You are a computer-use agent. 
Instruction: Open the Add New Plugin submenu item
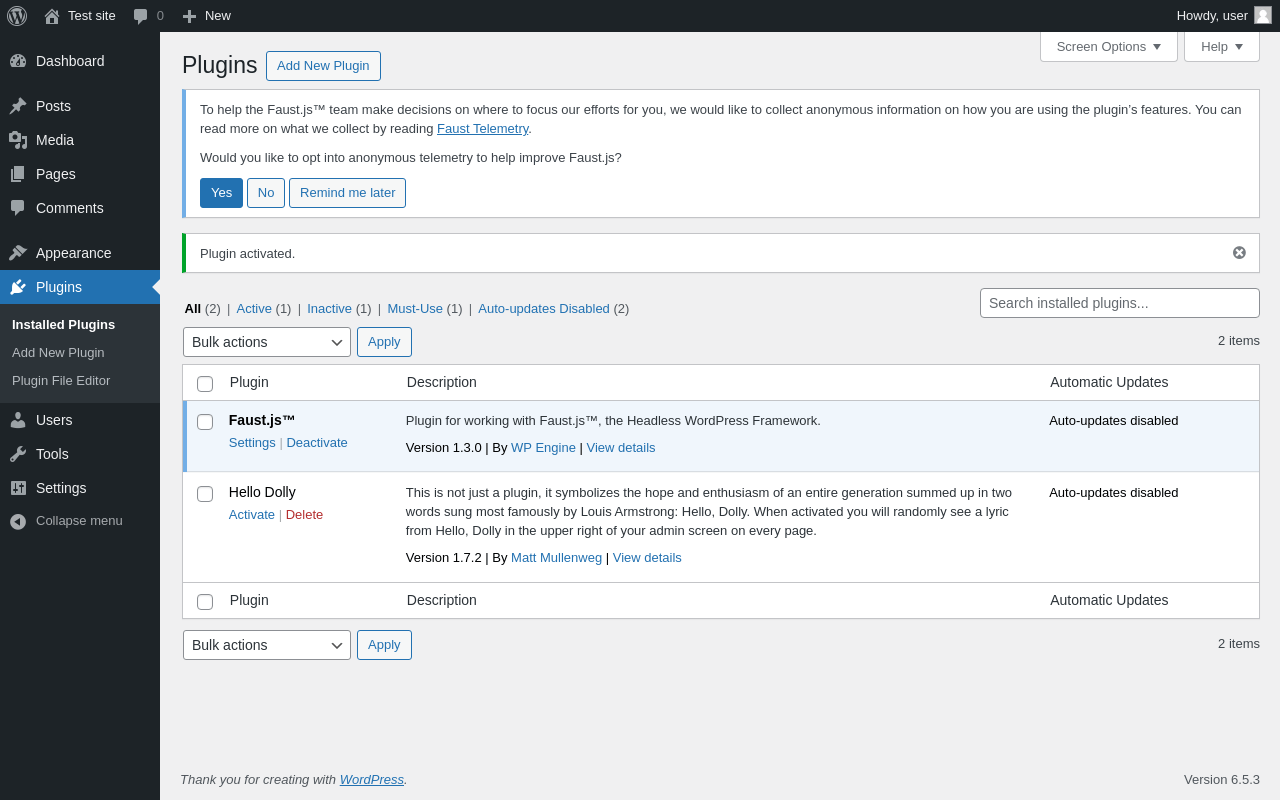58,353
